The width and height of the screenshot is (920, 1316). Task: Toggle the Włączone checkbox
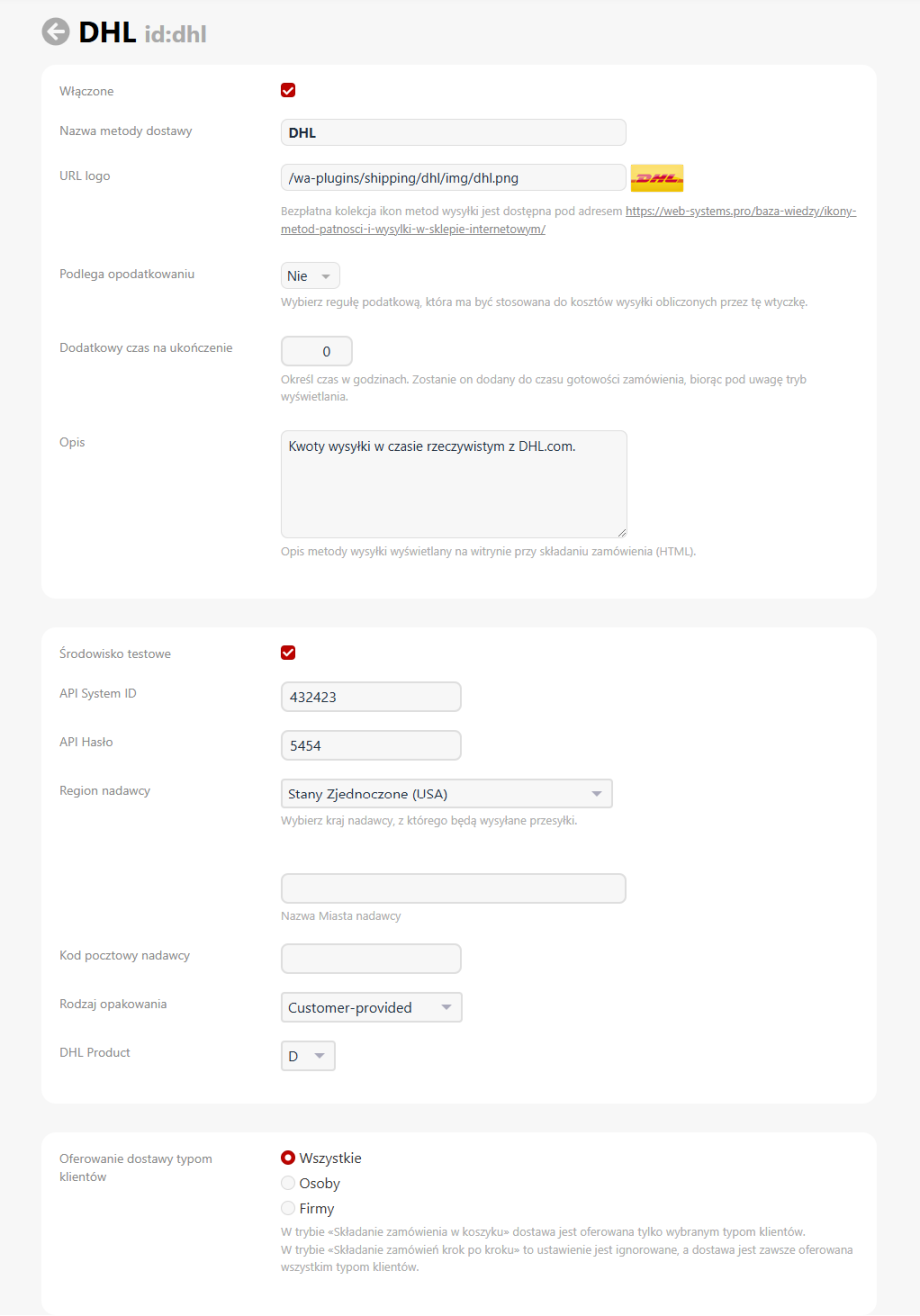(288, 91)
